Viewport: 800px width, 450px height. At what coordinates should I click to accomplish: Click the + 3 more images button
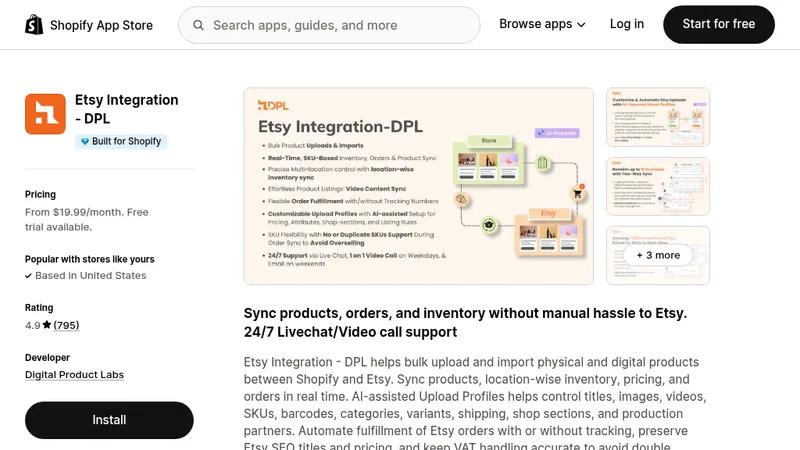(658, 255)
